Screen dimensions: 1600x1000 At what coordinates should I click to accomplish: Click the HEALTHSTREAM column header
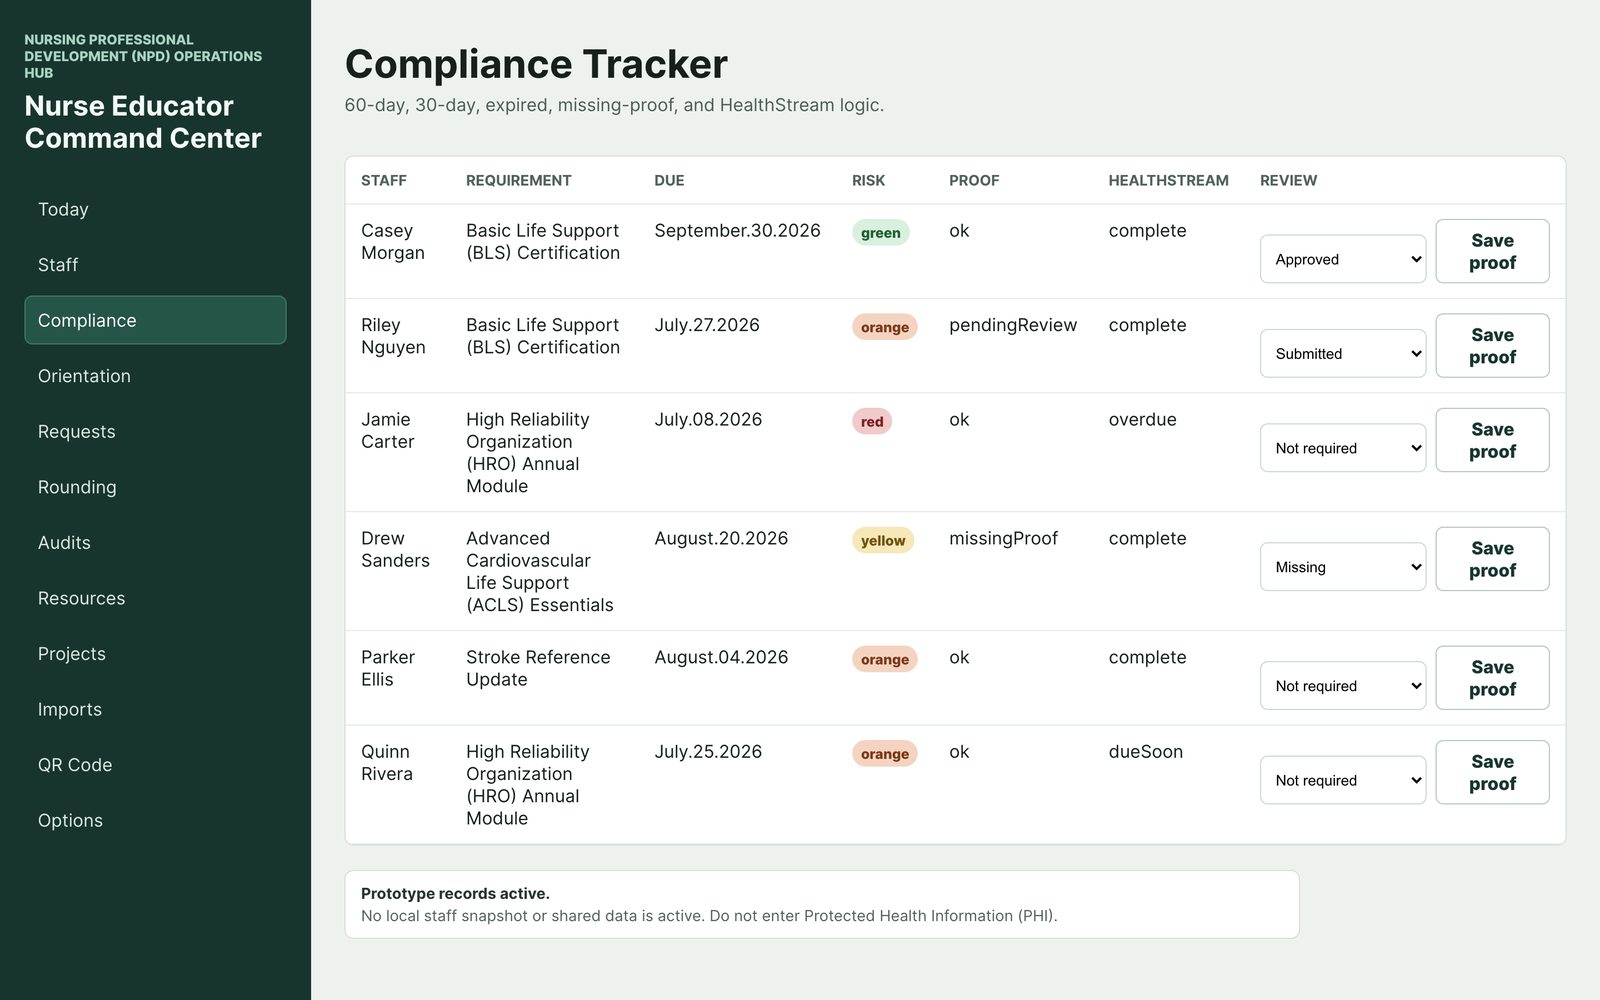point(1168,180)
